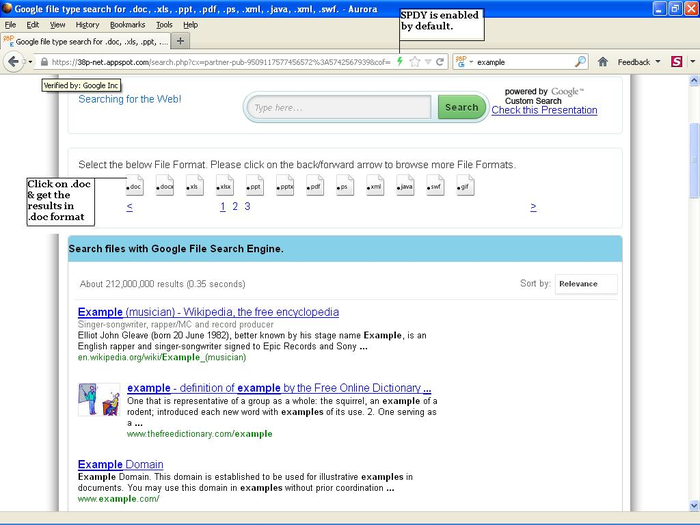Go to the Home page icon
Viewport: 700px width, 525px height.
click(603, 62)
